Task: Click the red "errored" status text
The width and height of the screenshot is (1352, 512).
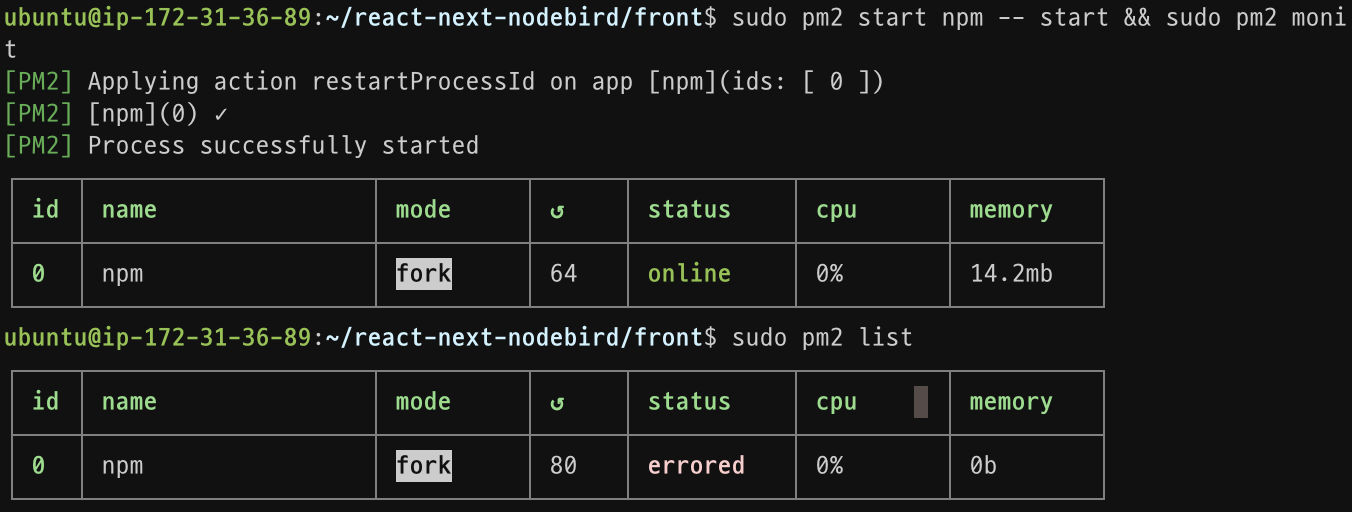Action: tap(696, 465)
